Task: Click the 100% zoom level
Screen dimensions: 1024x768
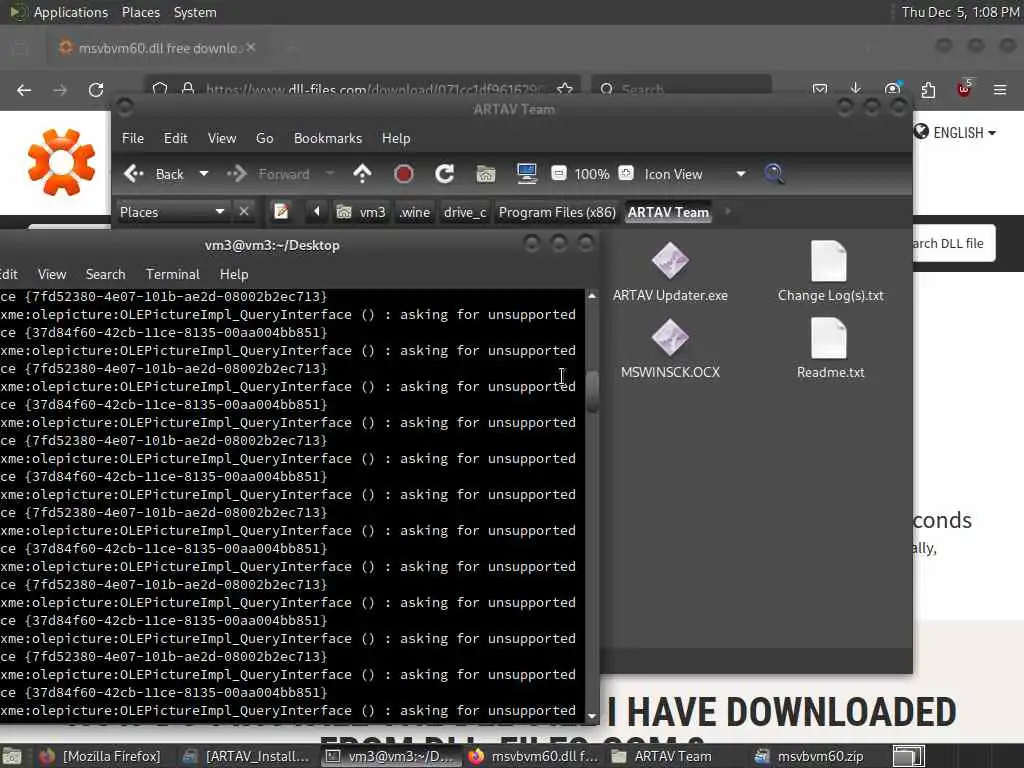Action: [592, 174]
